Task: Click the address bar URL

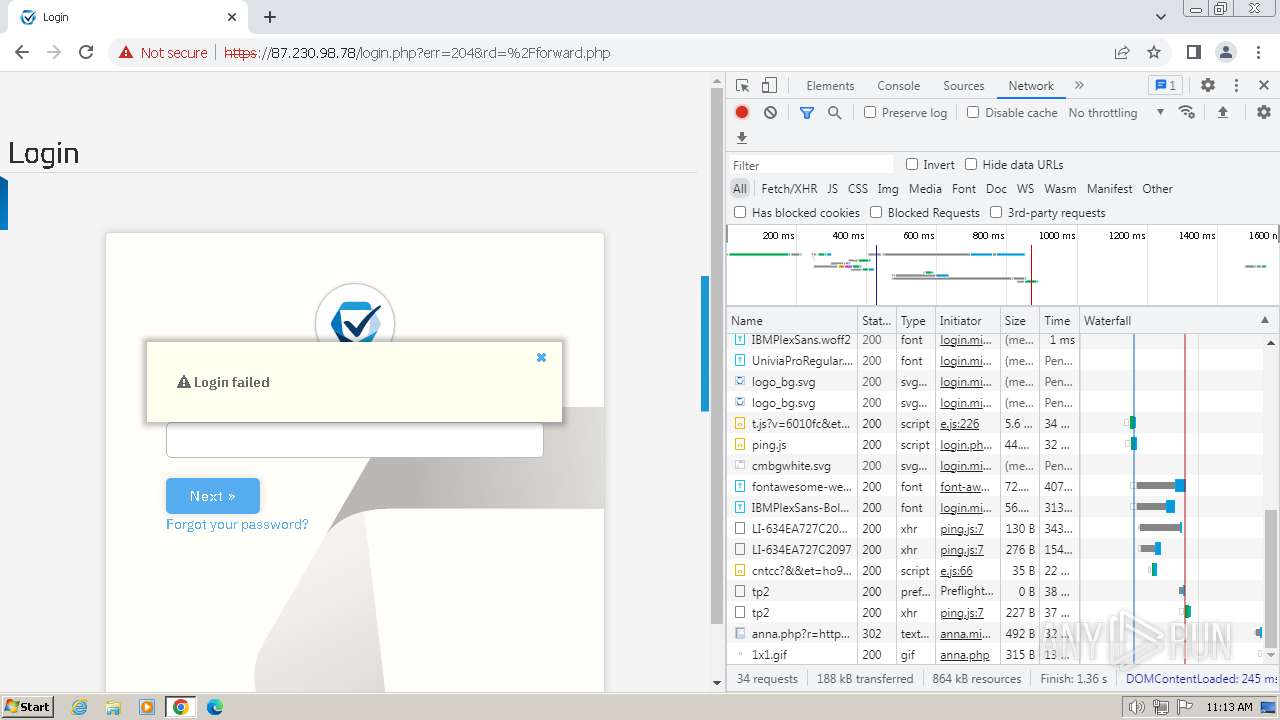Action: click(x=417, y=53)
